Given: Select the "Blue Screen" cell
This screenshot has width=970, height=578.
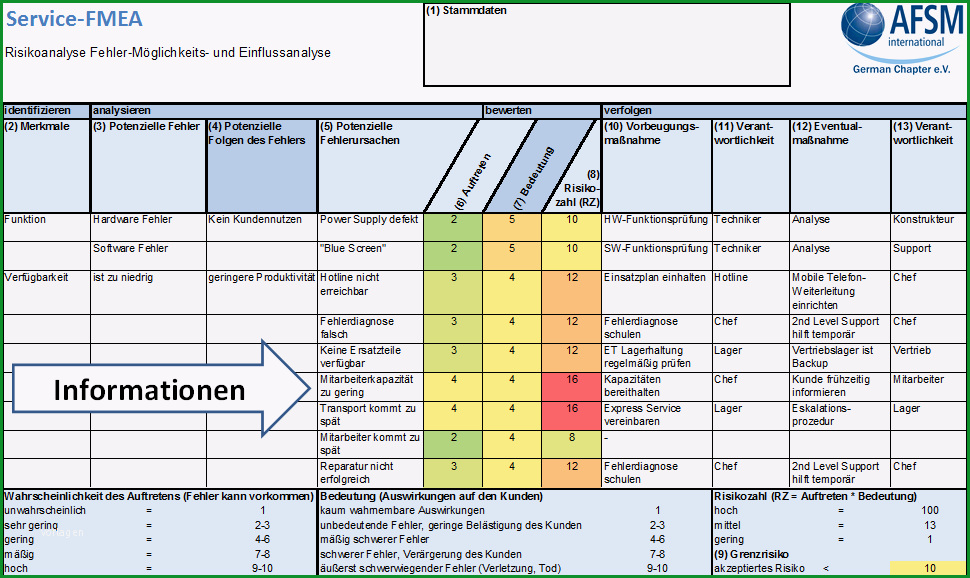Looking at the screenshot, I should [x=371, y=256].
